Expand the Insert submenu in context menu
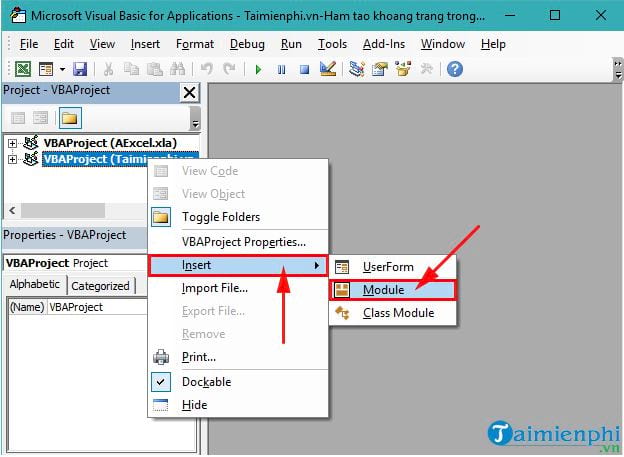This screenshot has width=624, height=457. pyautogui.click(x=238, y=266)
